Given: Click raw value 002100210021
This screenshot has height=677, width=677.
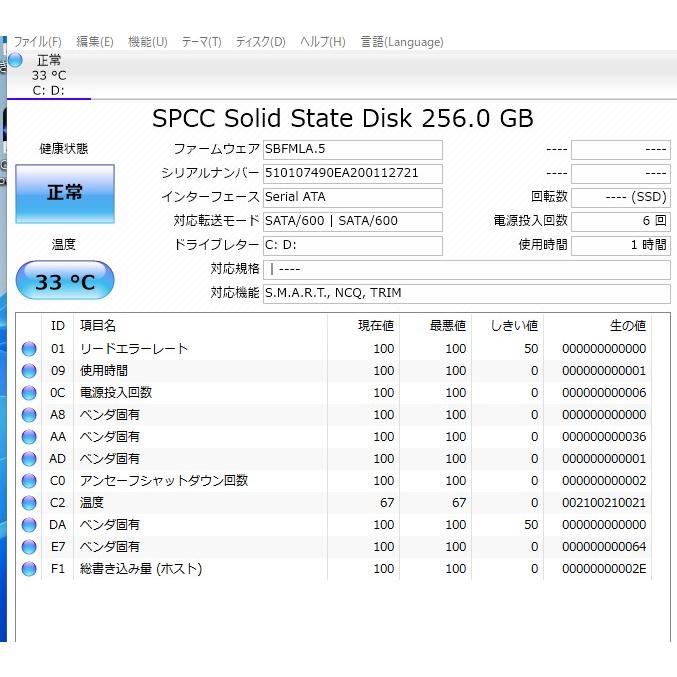Looking at the screenshot, I should (x=604, y=503).
